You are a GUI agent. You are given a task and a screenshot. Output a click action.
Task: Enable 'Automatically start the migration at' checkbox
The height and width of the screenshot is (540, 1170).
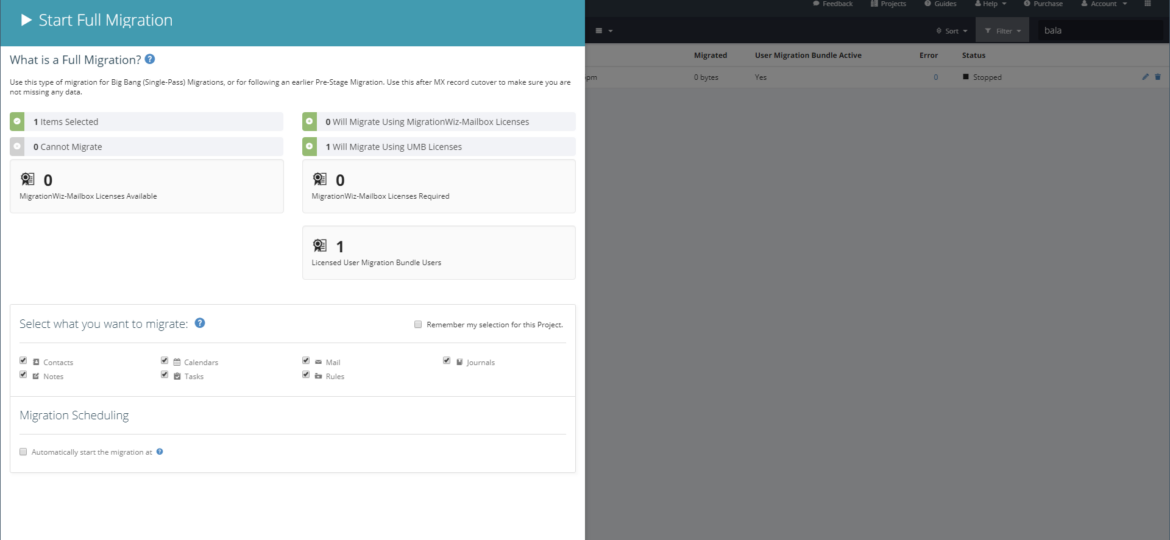tap(23, 452)
